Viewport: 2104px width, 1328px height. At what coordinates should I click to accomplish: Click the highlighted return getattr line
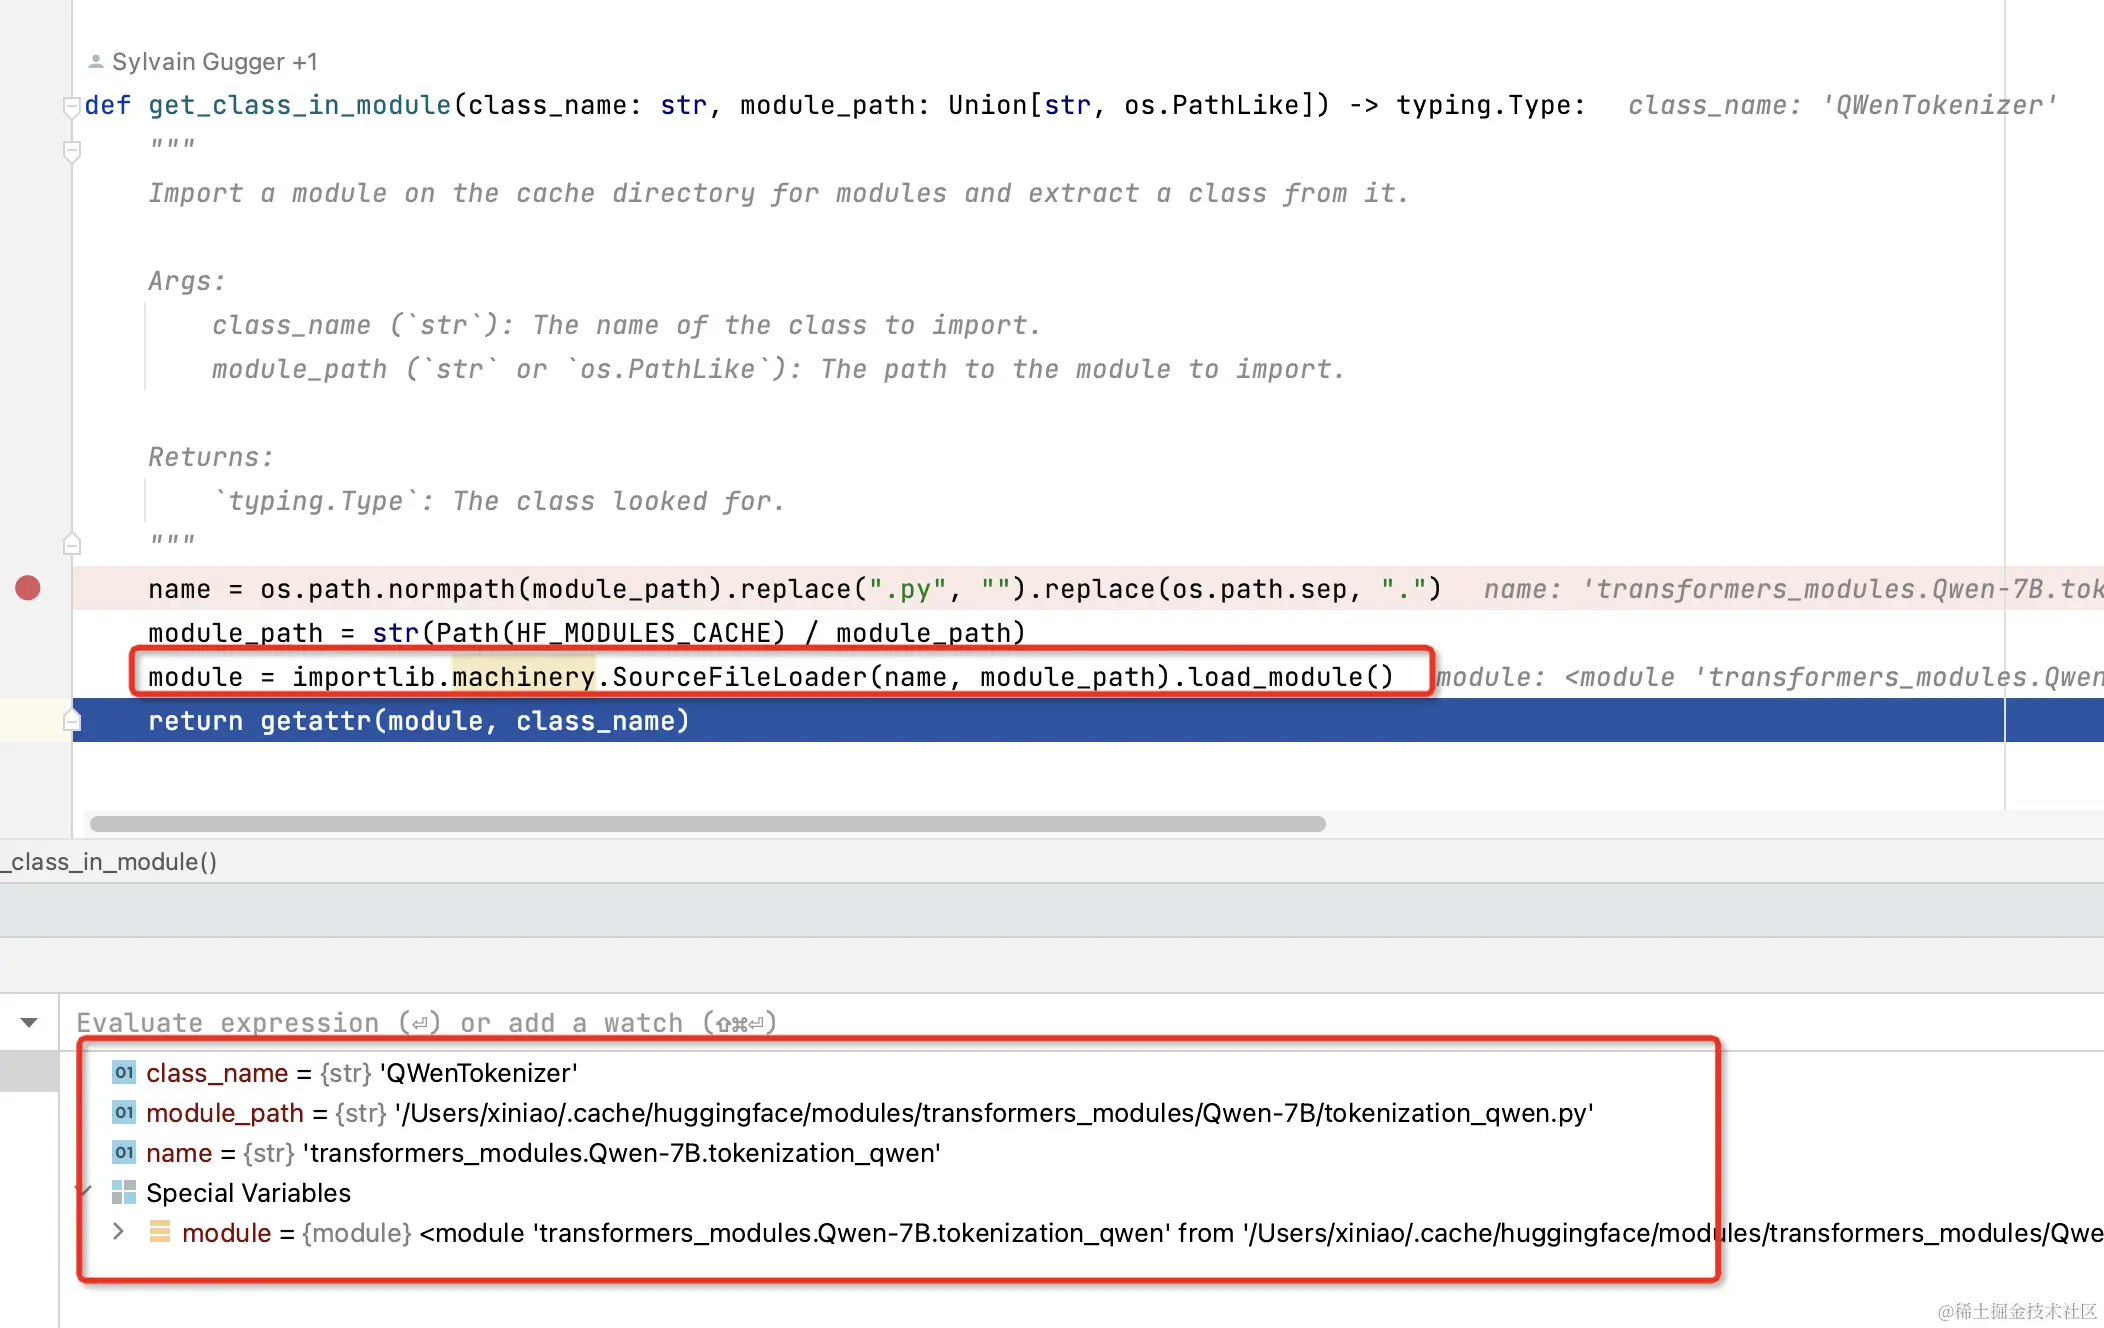click(x=418, y=721)
